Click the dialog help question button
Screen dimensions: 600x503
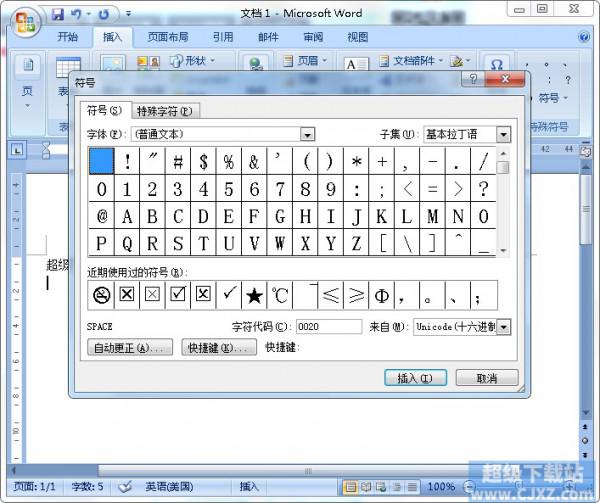(473, 79)
